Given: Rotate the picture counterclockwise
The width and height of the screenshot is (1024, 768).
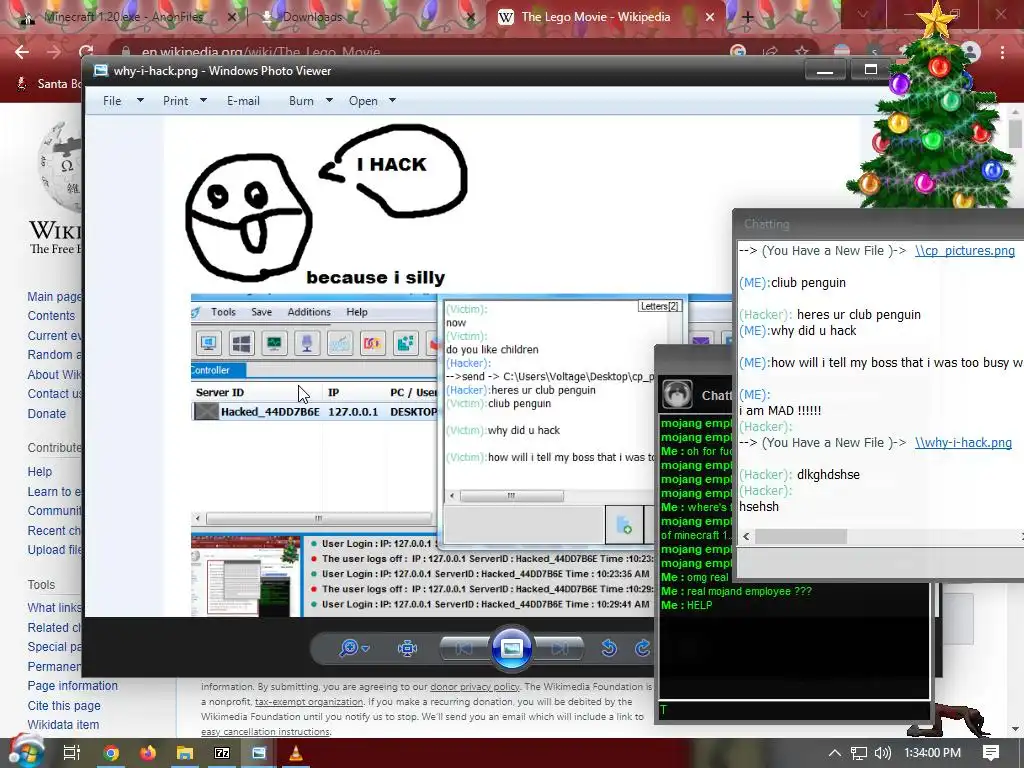Looking at the screenshot, I should (609, 648).
